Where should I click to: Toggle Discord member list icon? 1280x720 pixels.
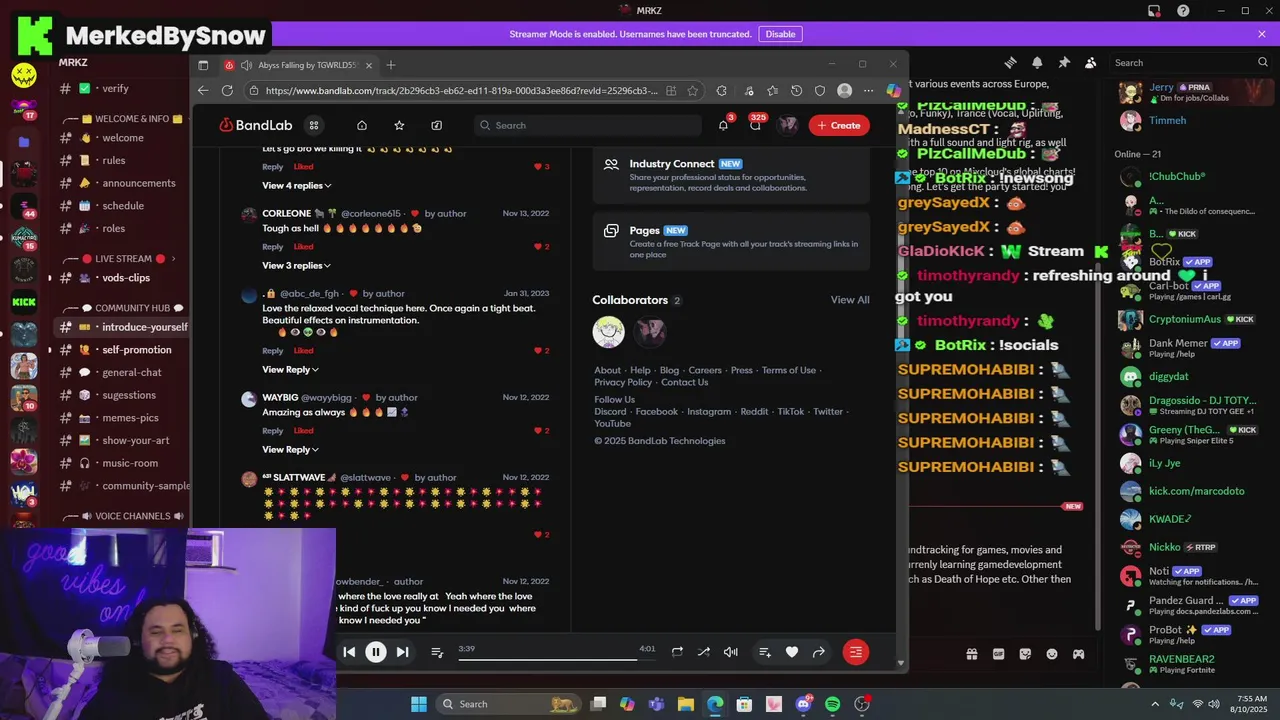point(1091,62)
